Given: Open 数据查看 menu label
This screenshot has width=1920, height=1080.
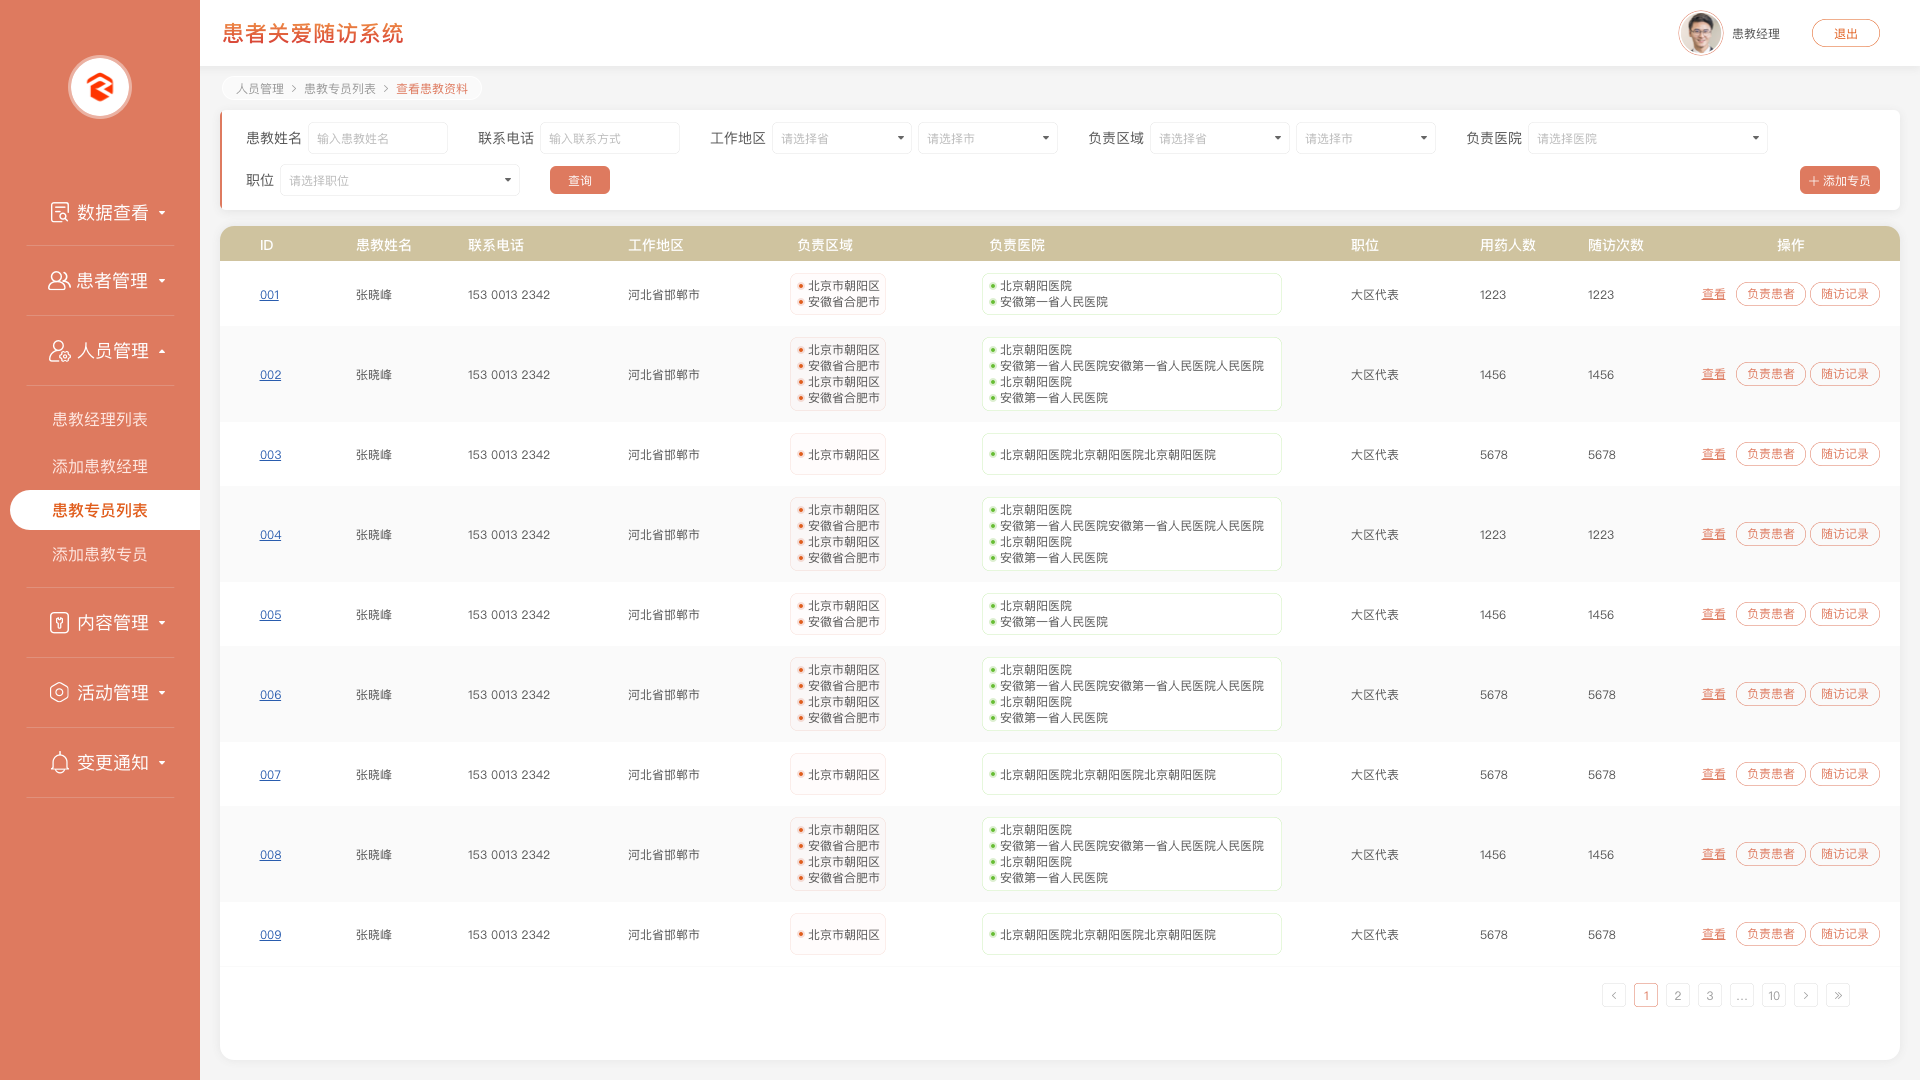Looking at the screenshot, I should pos(113,213).
